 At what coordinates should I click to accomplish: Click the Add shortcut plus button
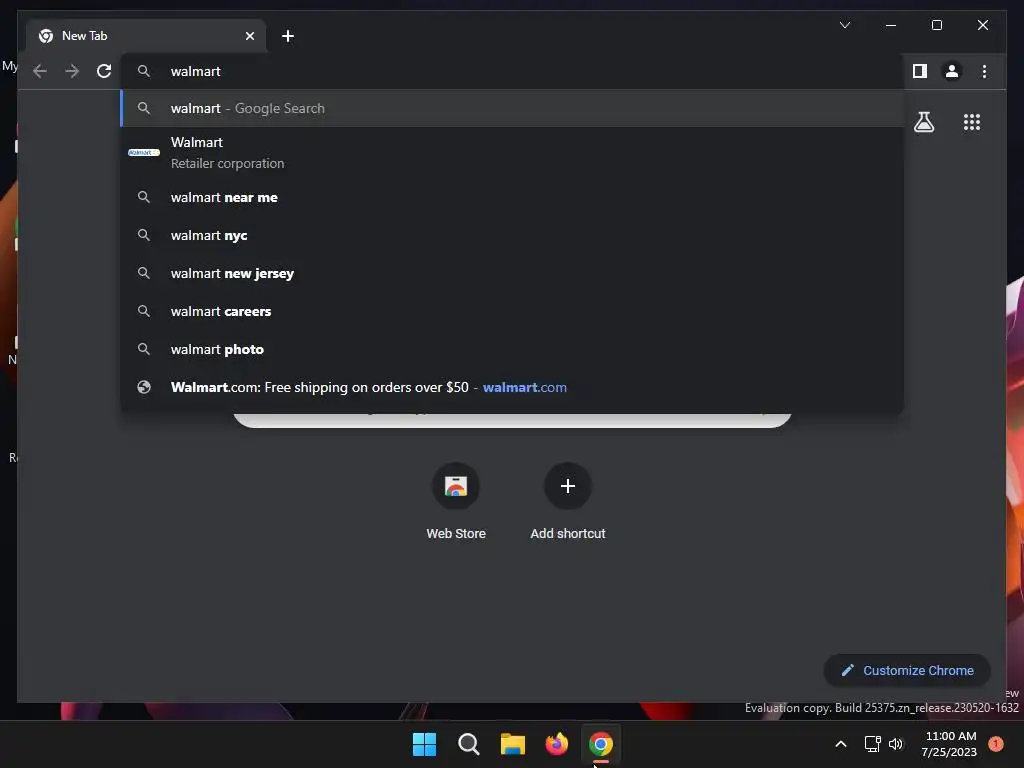568,486
